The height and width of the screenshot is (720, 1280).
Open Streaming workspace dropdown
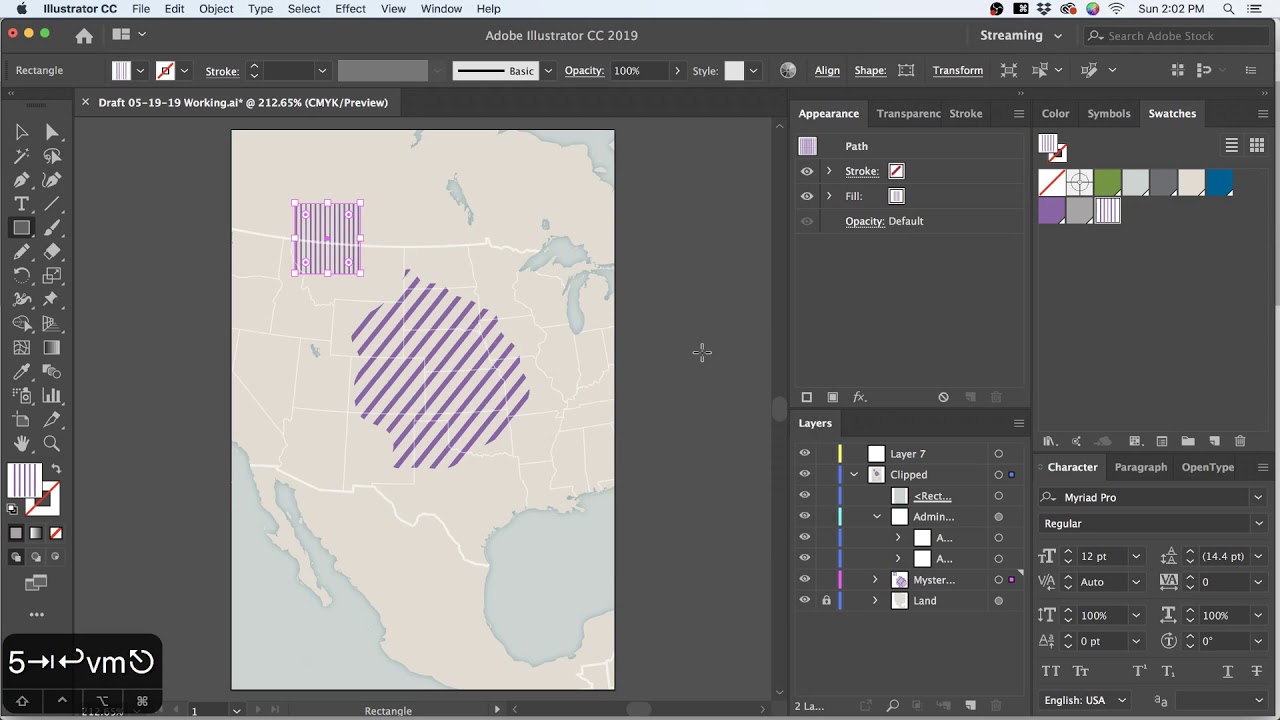[1021, 35]
